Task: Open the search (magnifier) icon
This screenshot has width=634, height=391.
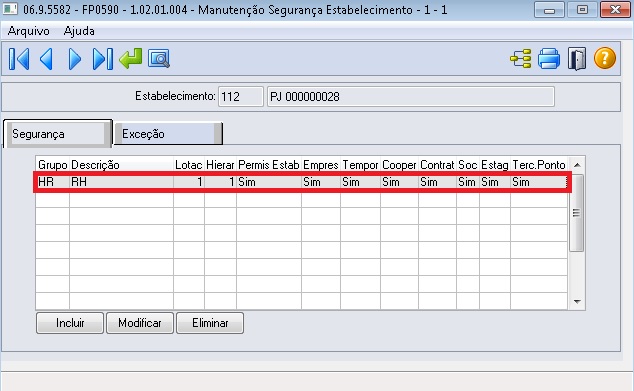Action: pyautogui.click(x=159, y=59)
